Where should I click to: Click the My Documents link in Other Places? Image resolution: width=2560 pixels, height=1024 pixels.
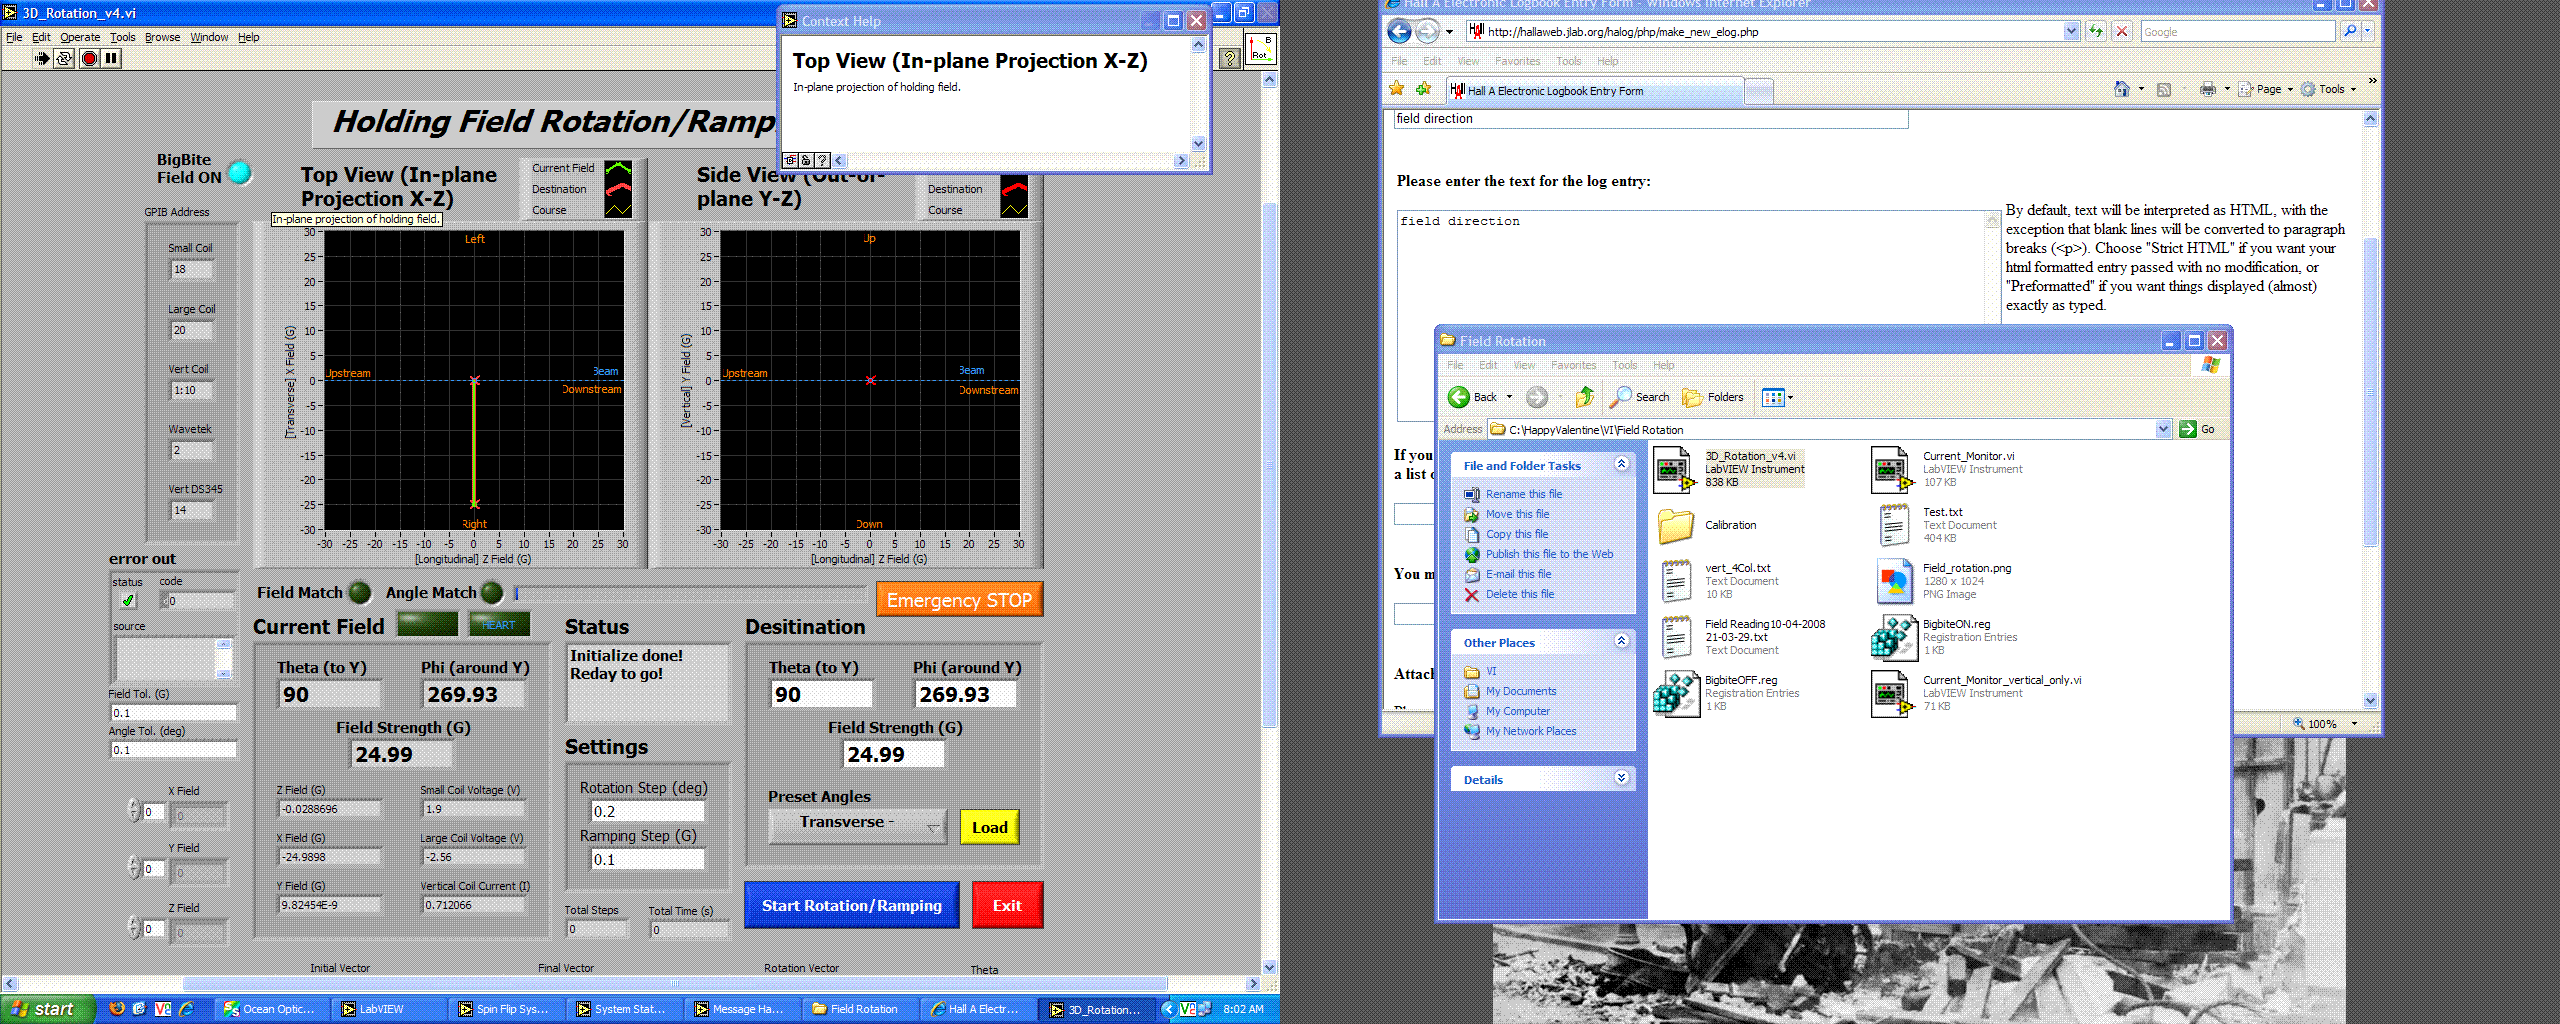1520,691
